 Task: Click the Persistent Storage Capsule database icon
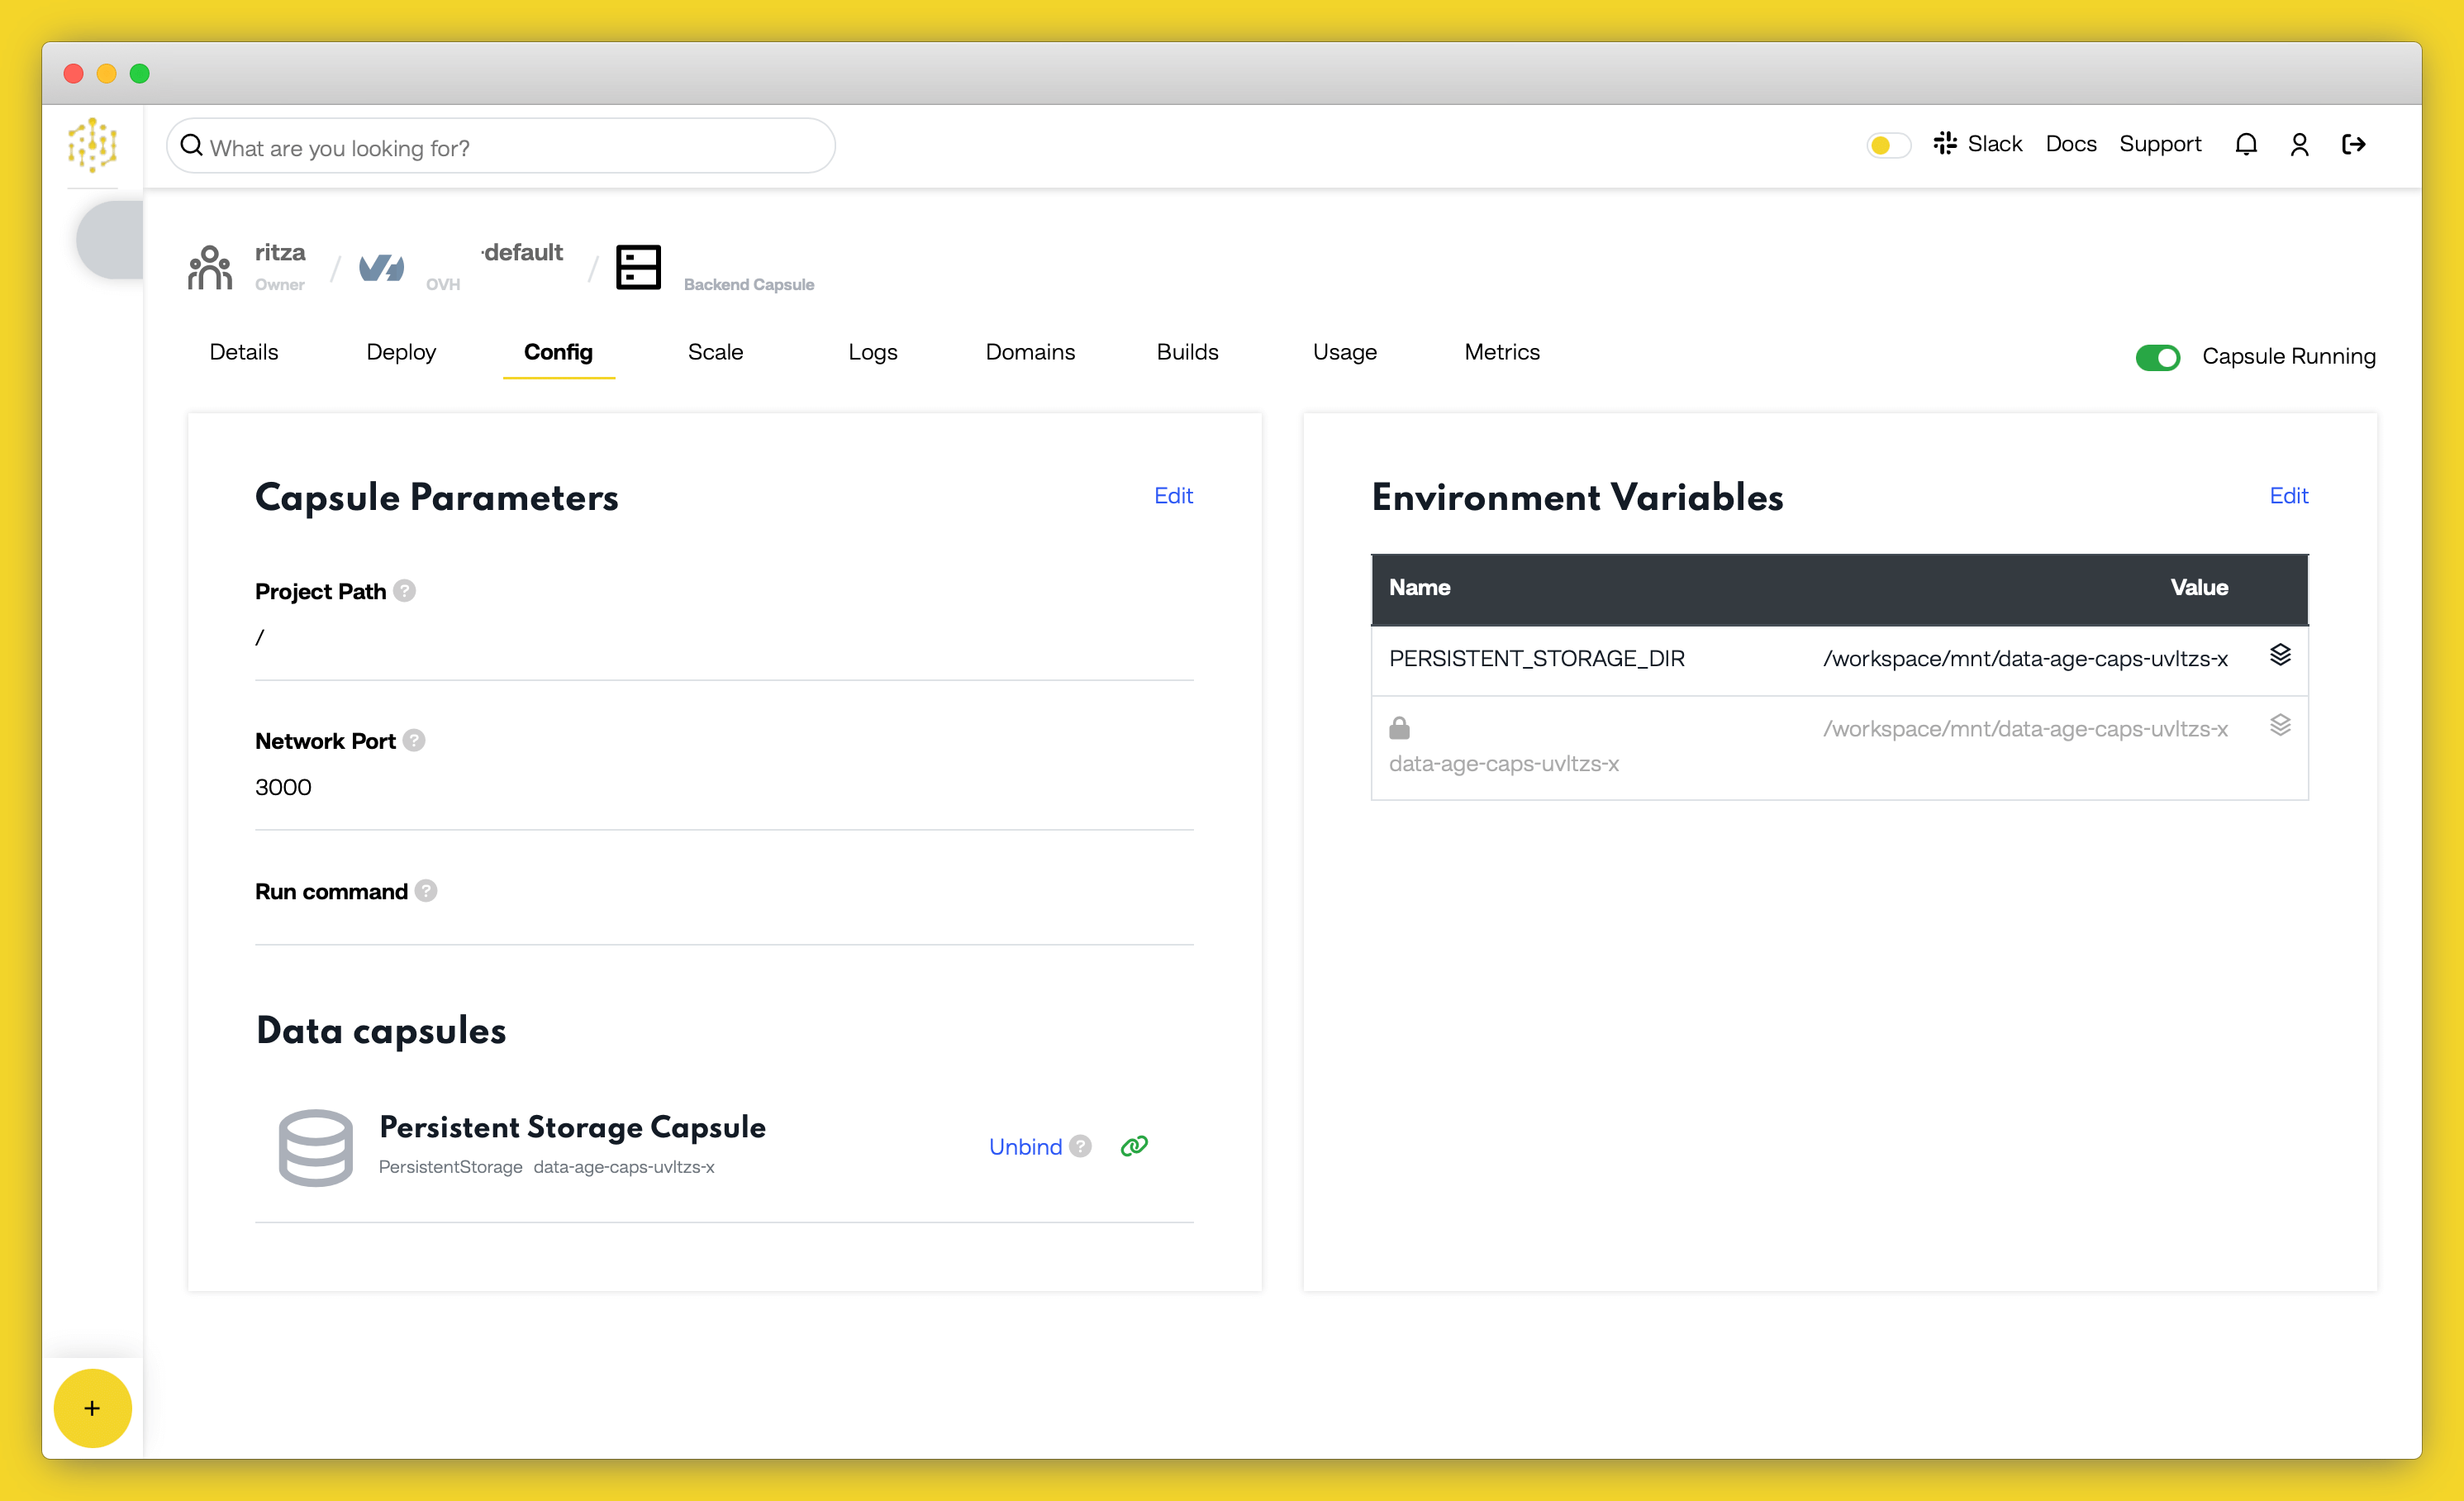[x=316, y=1148]
